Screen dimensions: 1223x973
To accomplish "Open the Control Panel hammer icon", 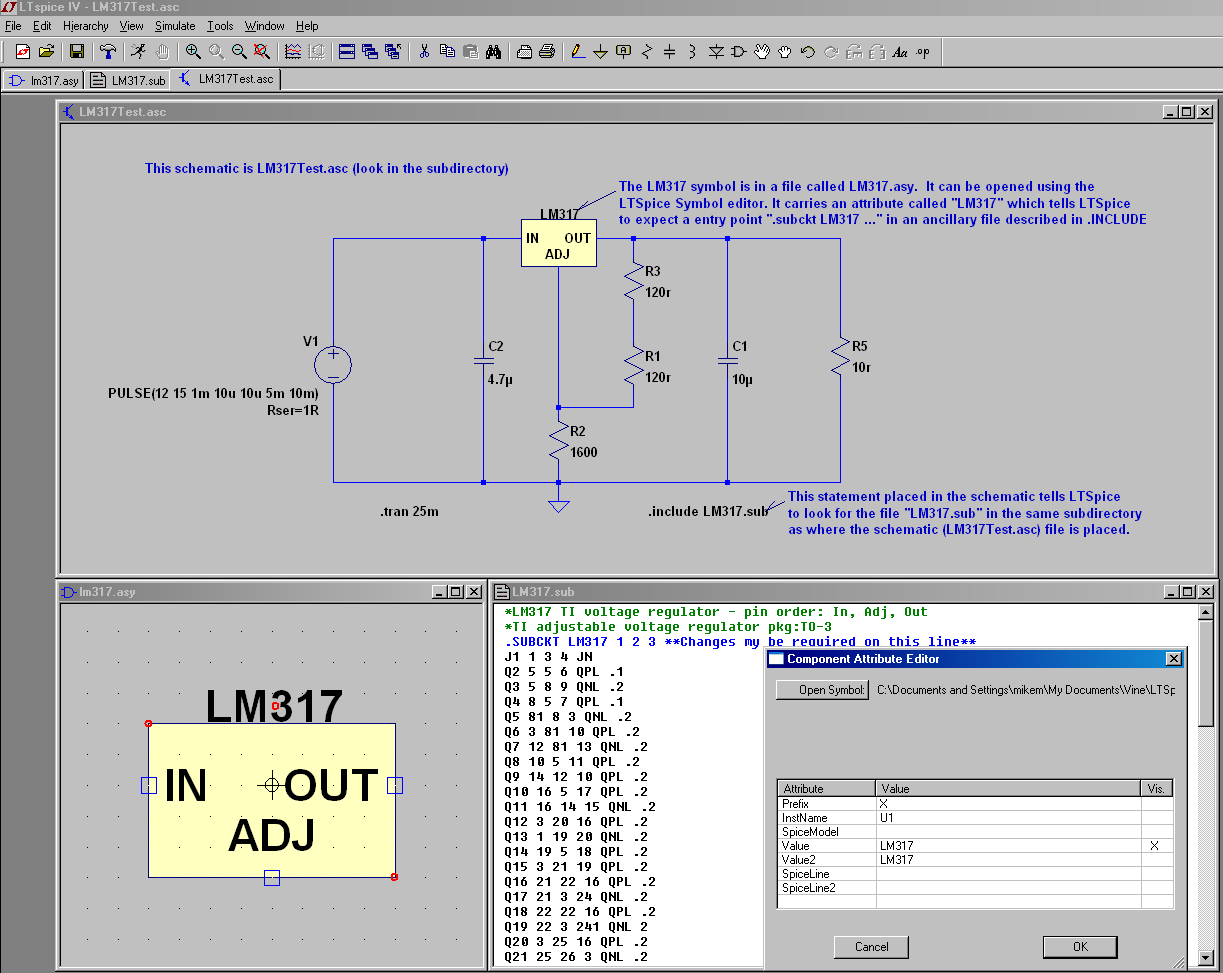I will tap(106, 52).
